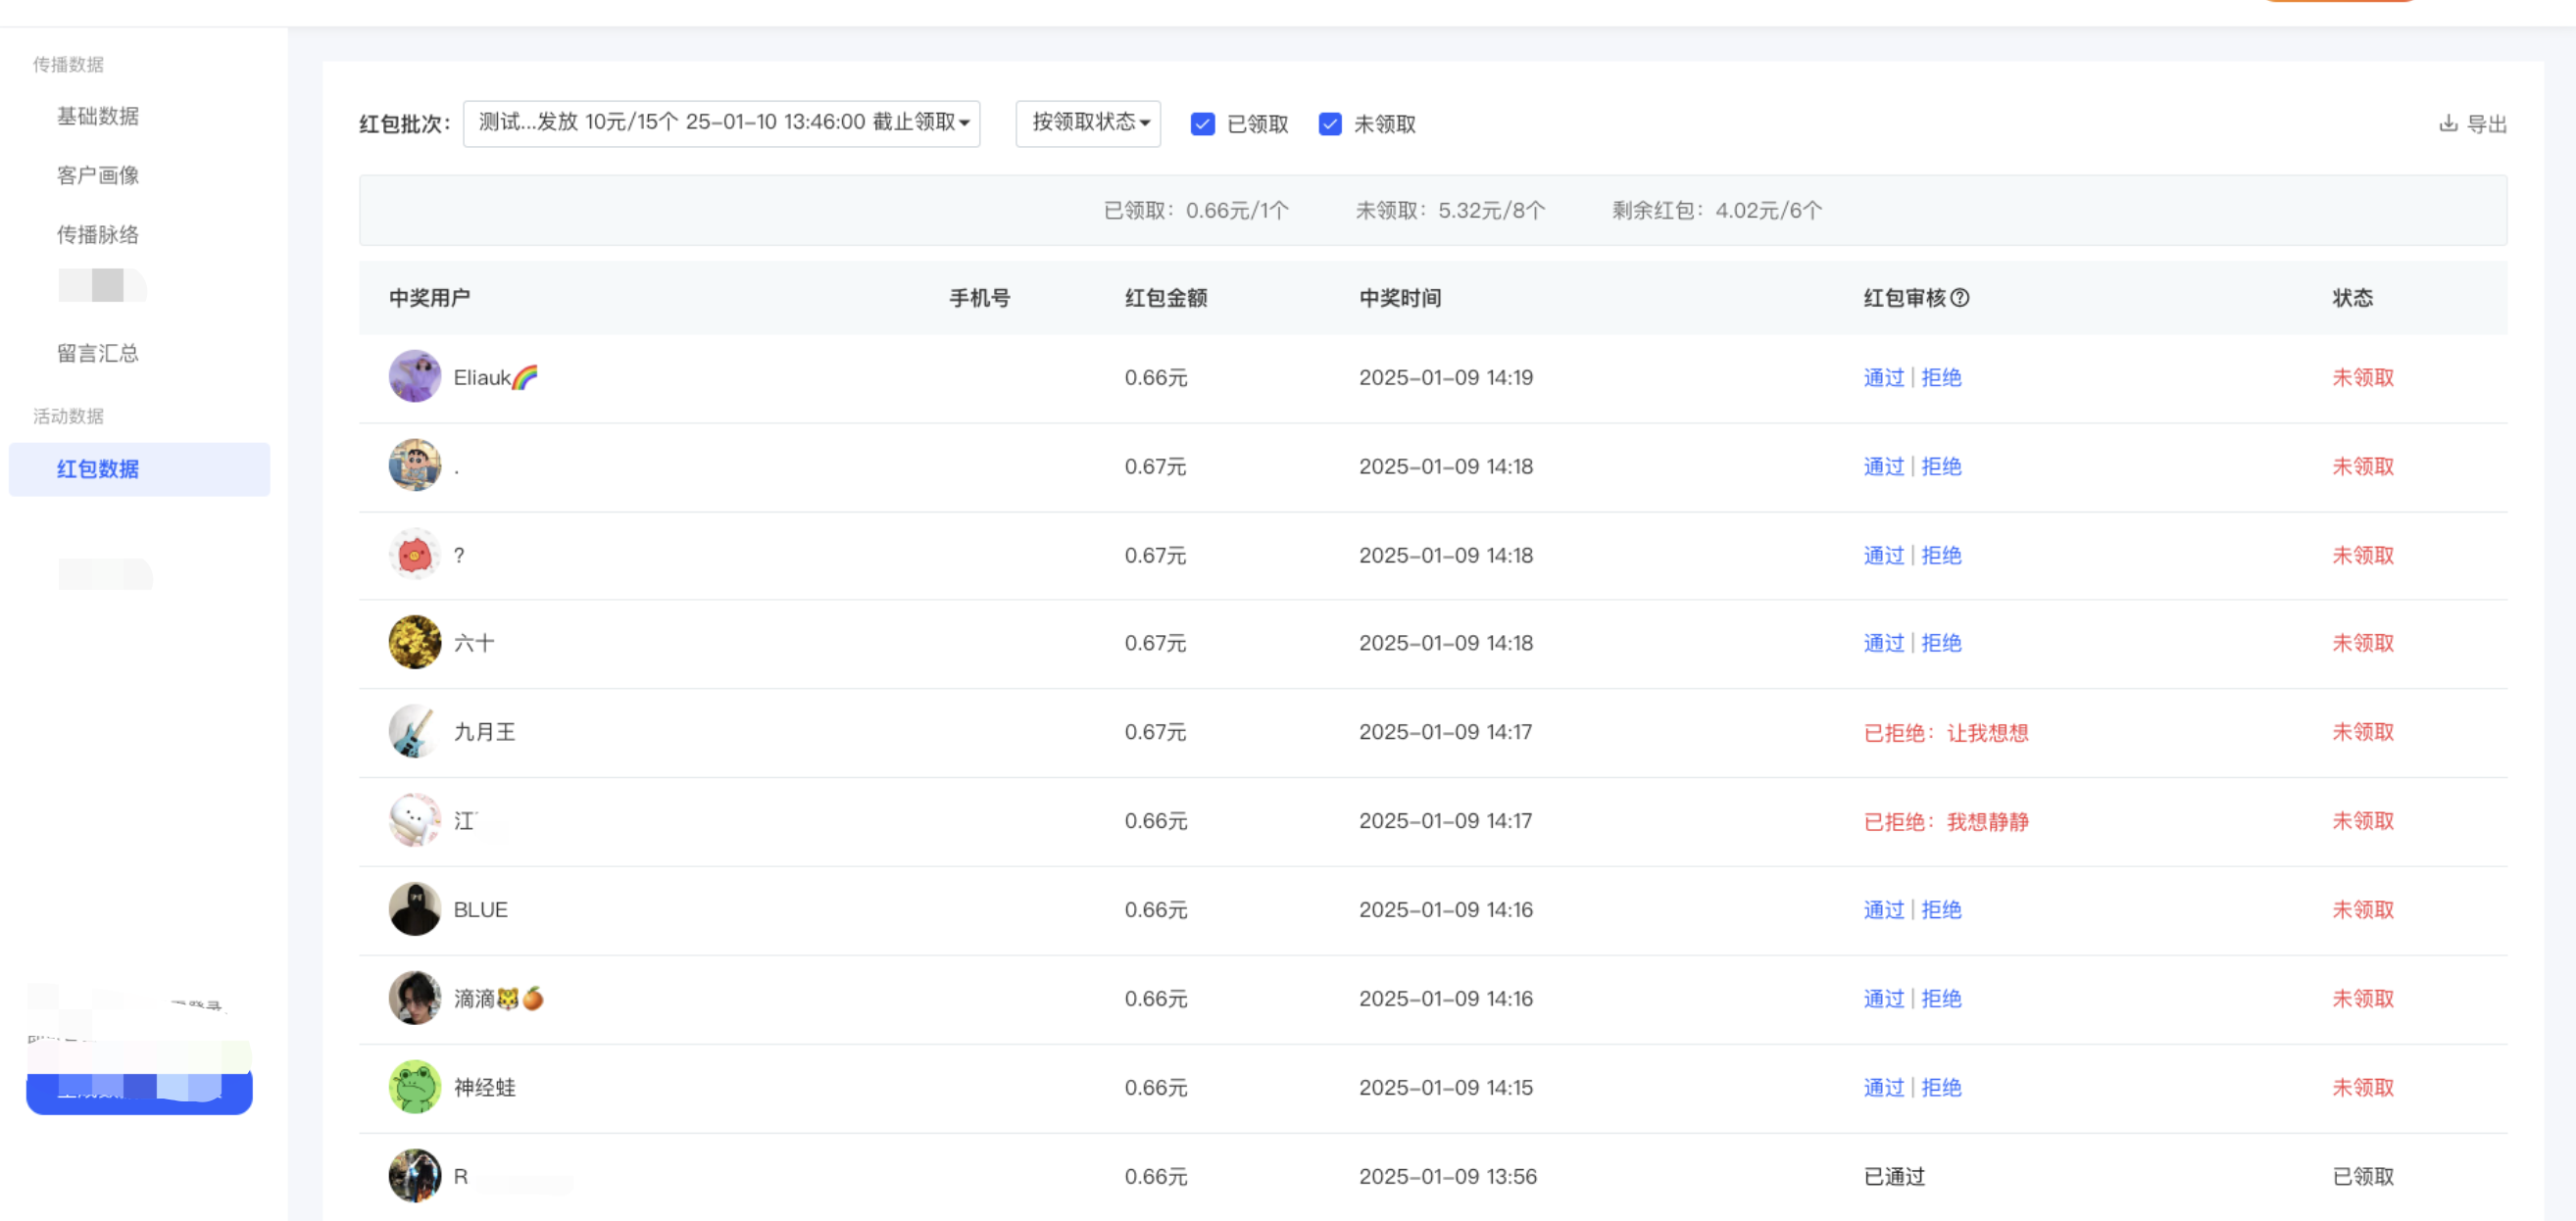Select 留言汇总 in sidebar menu
2576x1221 pixels.
tap(98, 353)
